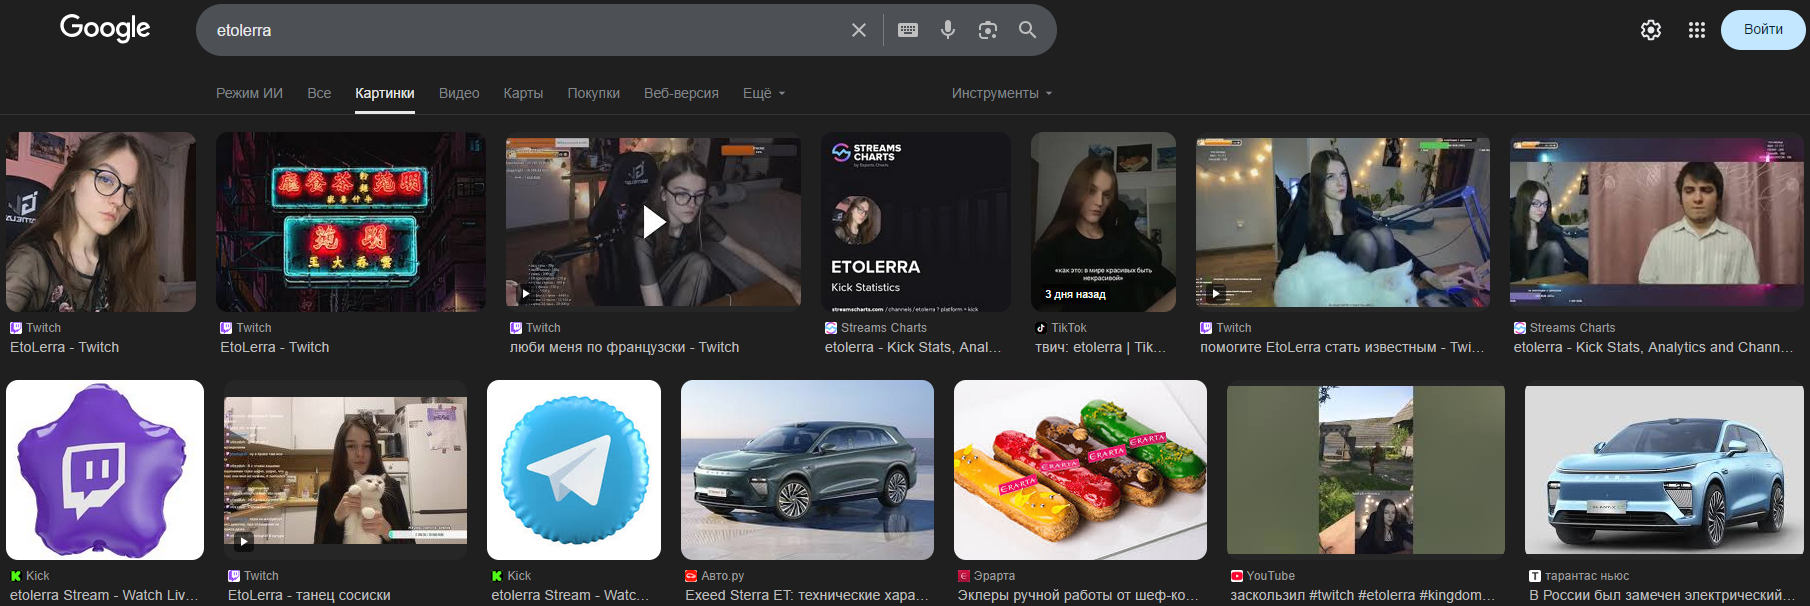
Task: Switch to the Покупки tab
Action: pos(594,93)
